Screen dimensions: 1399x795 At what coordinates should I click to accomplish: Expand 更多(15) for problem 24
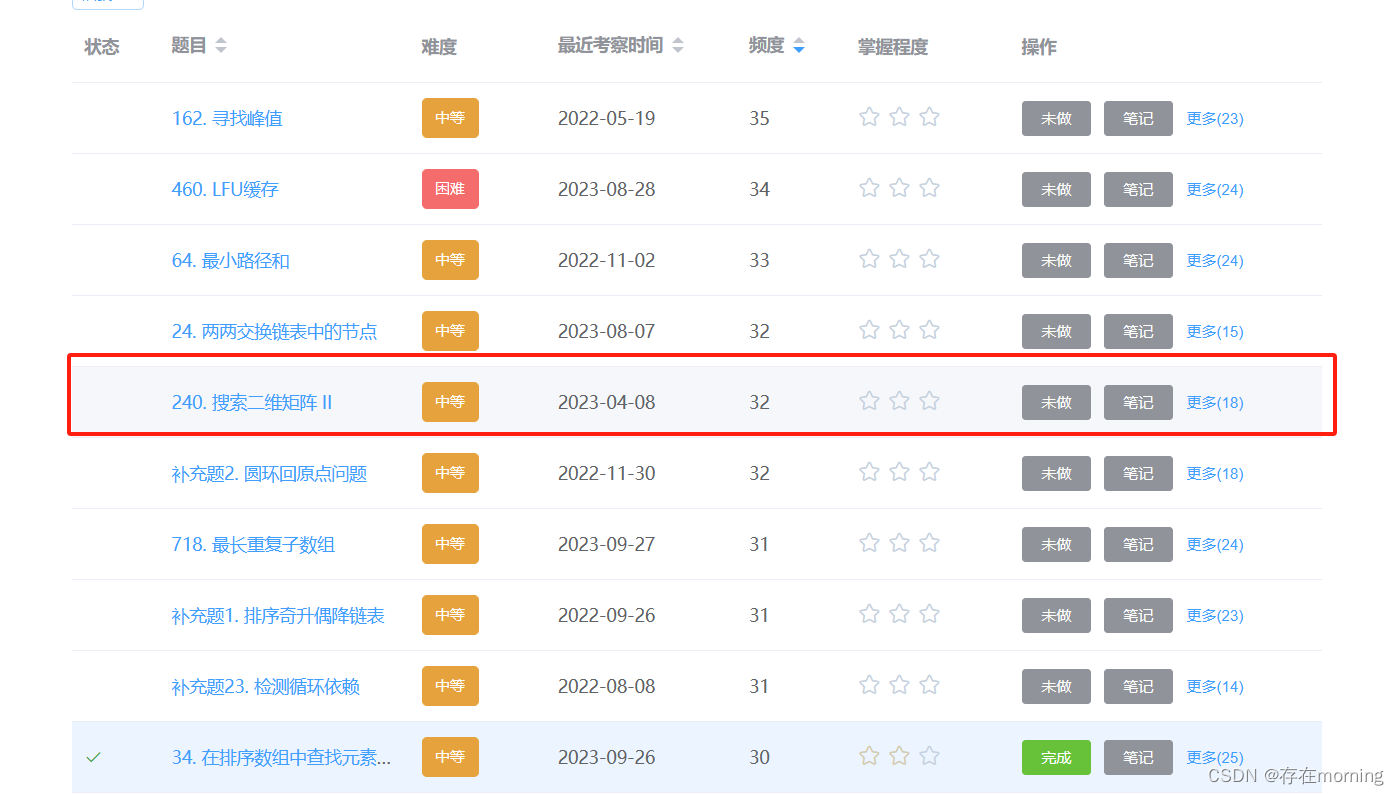pos(1215,331)
